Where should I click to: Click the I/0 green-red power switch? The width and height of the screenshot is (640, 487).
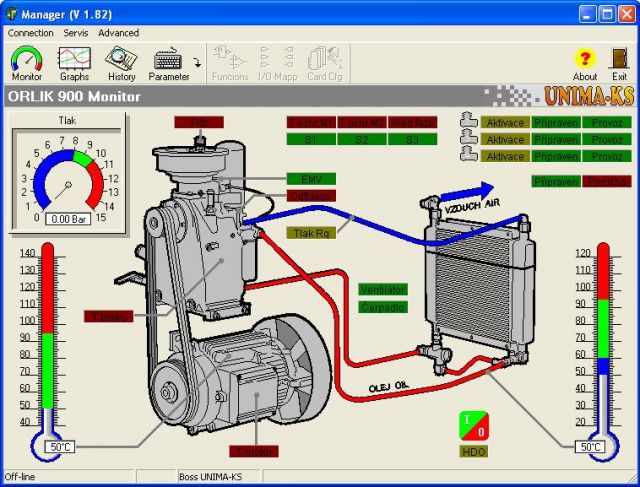point(473,426)
